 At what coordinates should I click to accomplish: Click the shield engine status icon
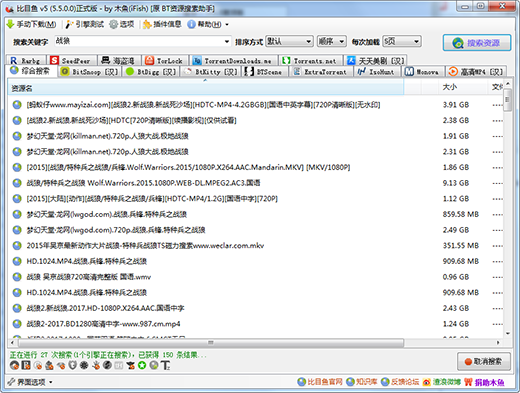click(73, 365)
